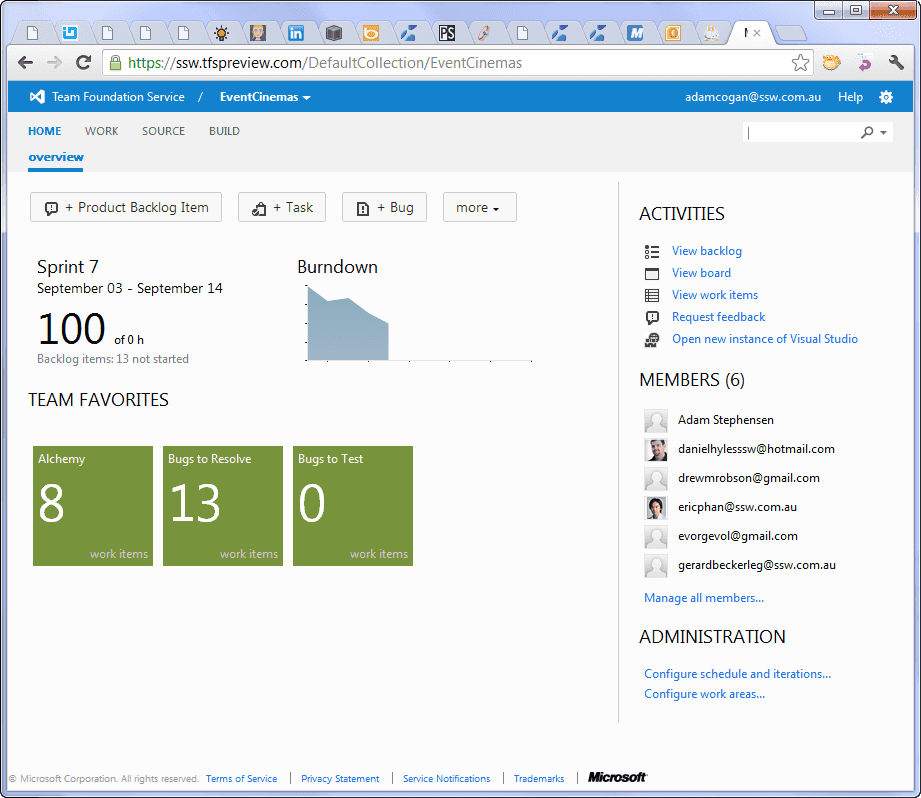Screen dimensions: 921x798
Task: Click the browser reload icon
Action: (x=84, y=63)
